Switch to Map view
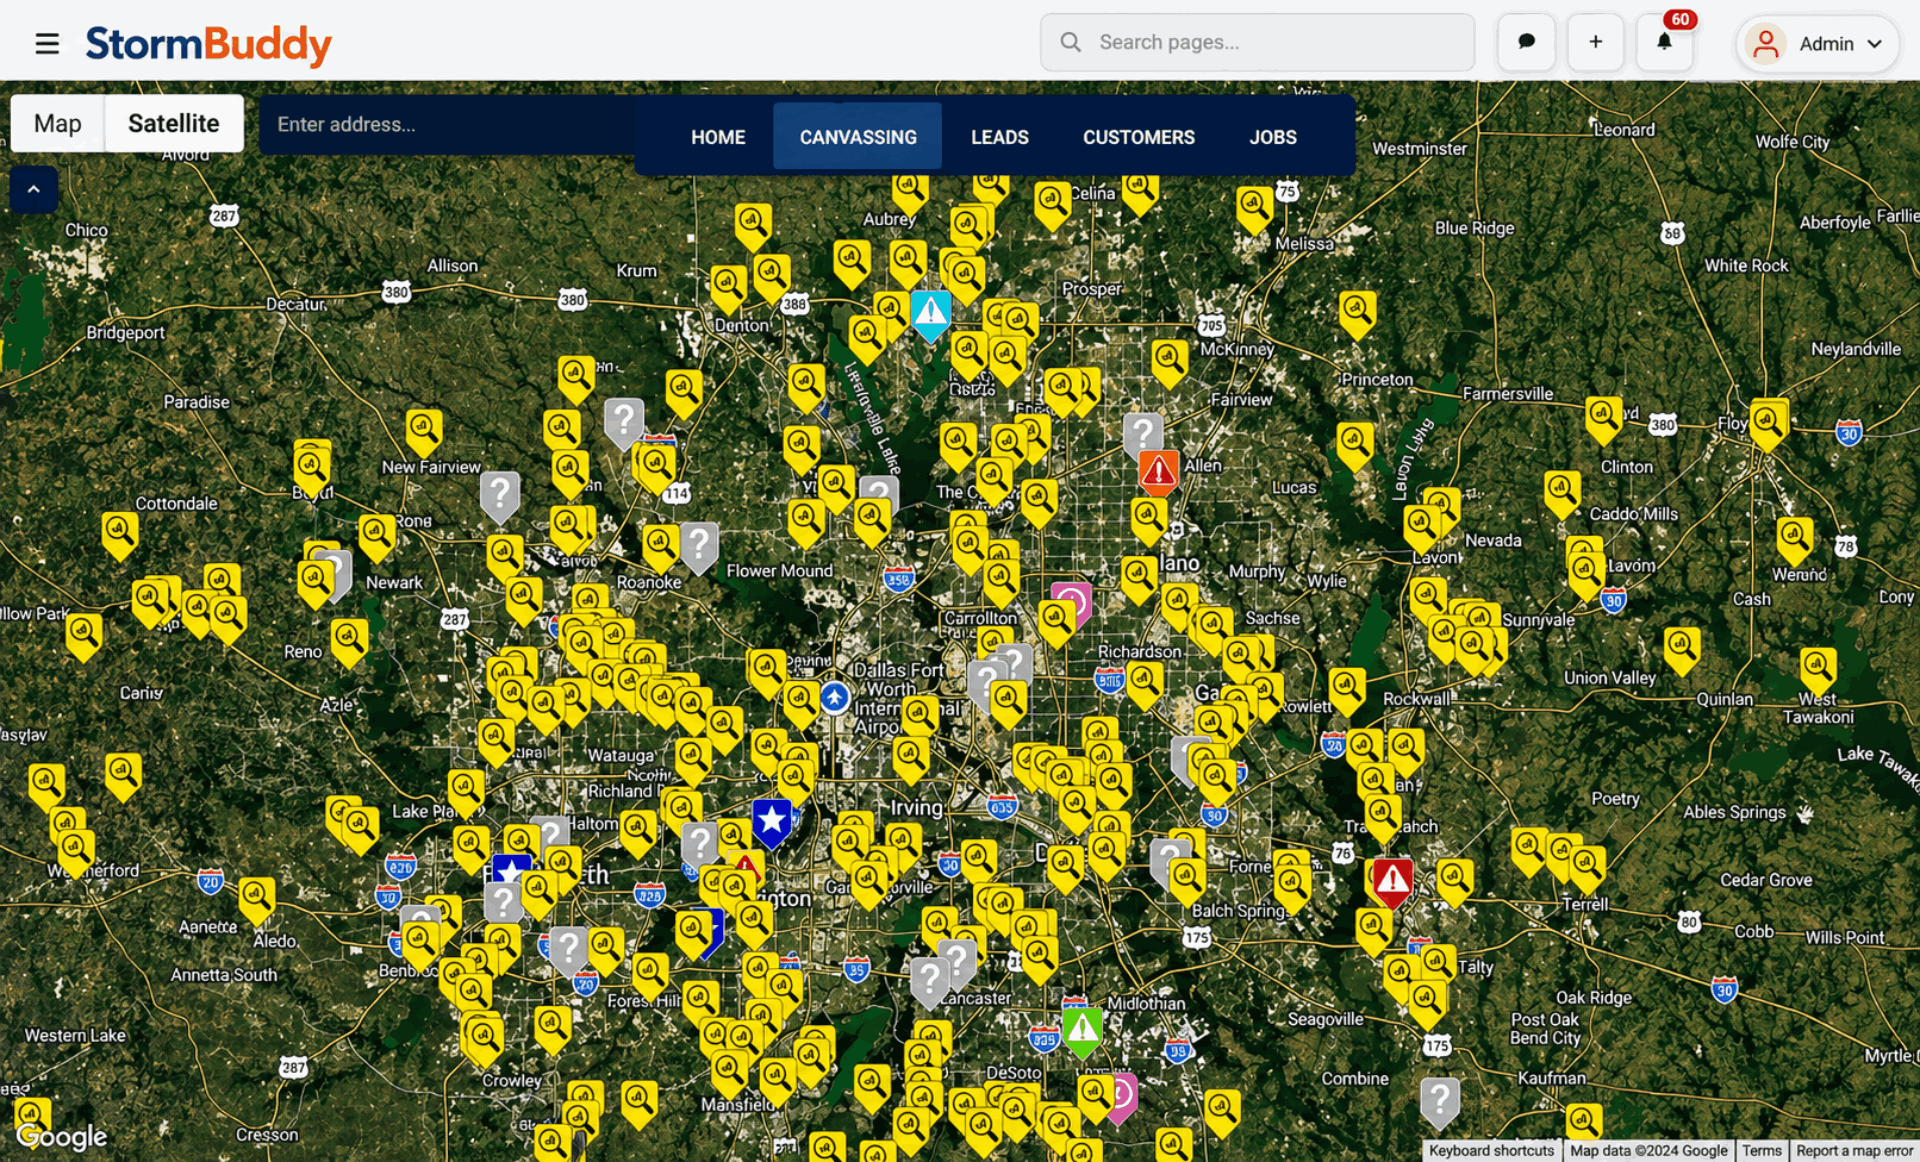The height and width of the screenshot is (1162, 1920). tap(58, 123)
